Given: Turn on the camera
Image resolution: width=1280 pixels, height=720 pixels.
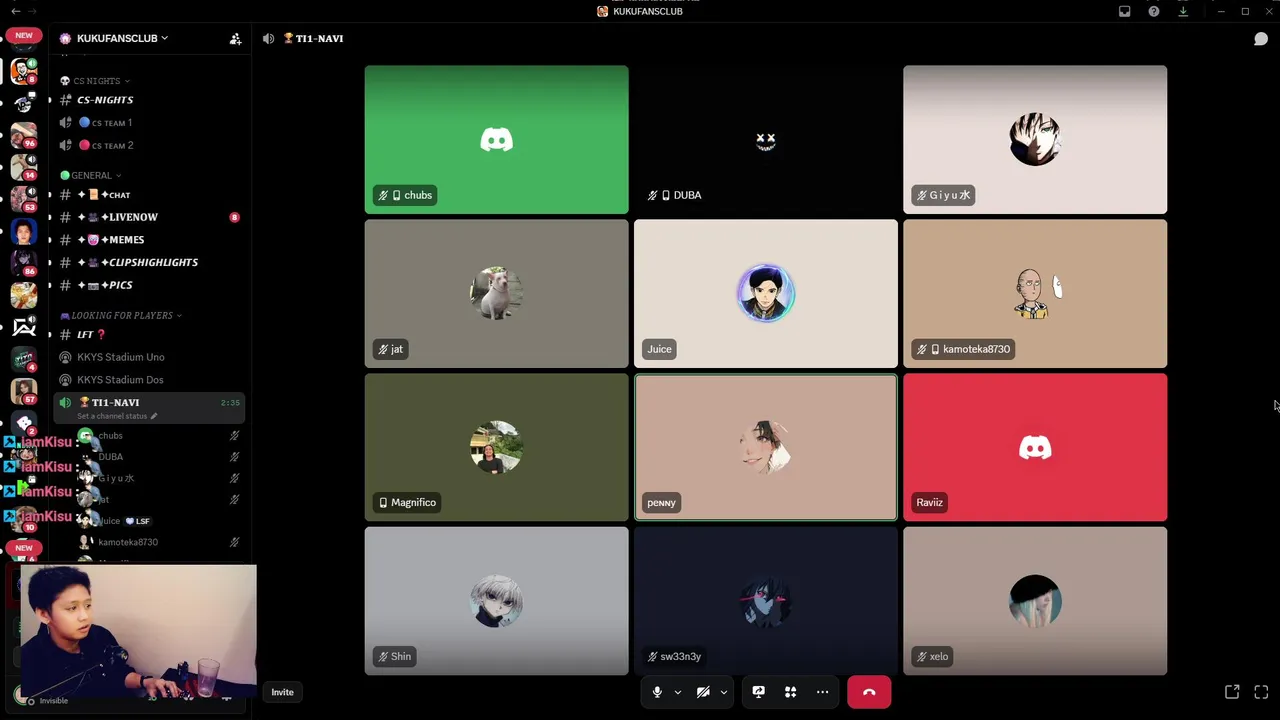Looking at the screenshot, I should [x=703, y=692].
